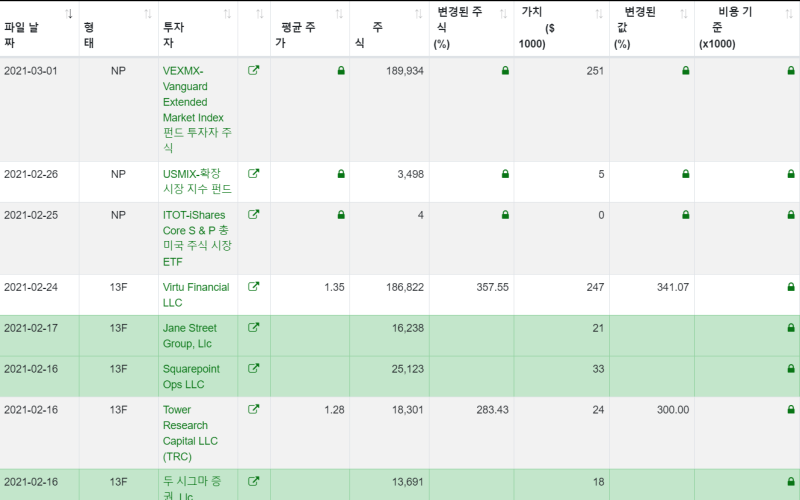
Task: Click the lock icon in Virtu Financial 비용 기준 cell
Action: [791, 287]
